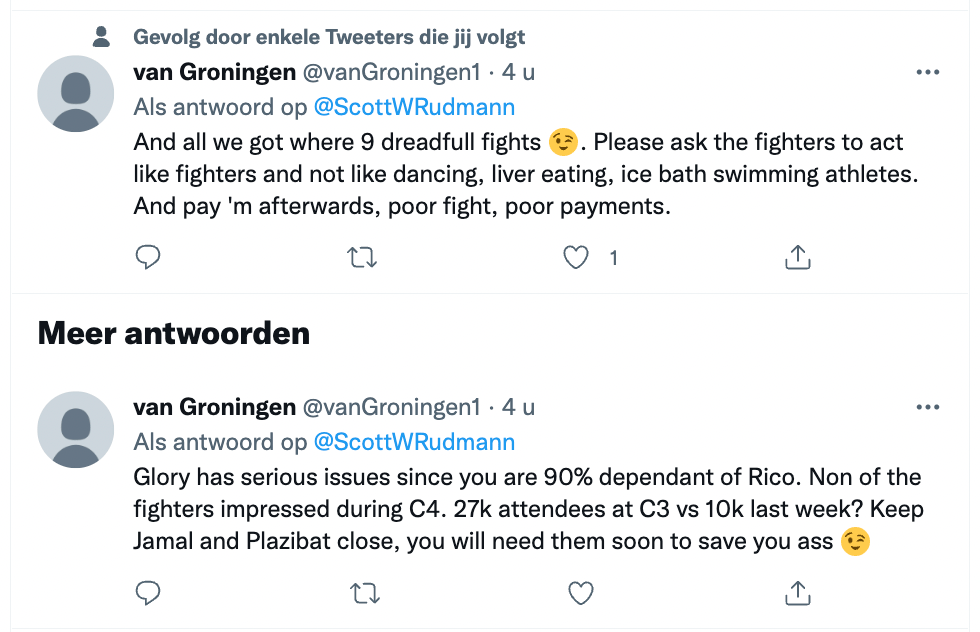Click 'Gevolgd door enkele Tweeters' label
This screenshot has height=632, width=980.
click(329, 37)
